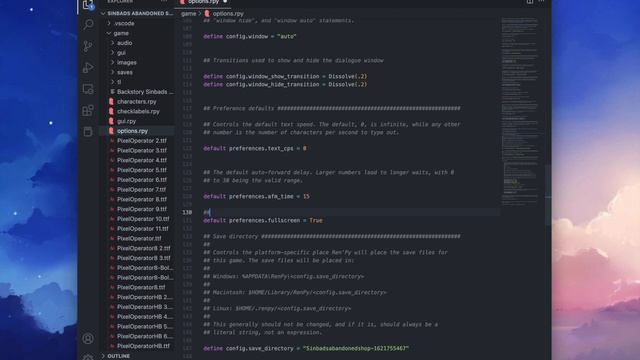The image size is (640, 360).
Task: Click the unsaved dot on options.rpy tab
Action: point(225,2)
